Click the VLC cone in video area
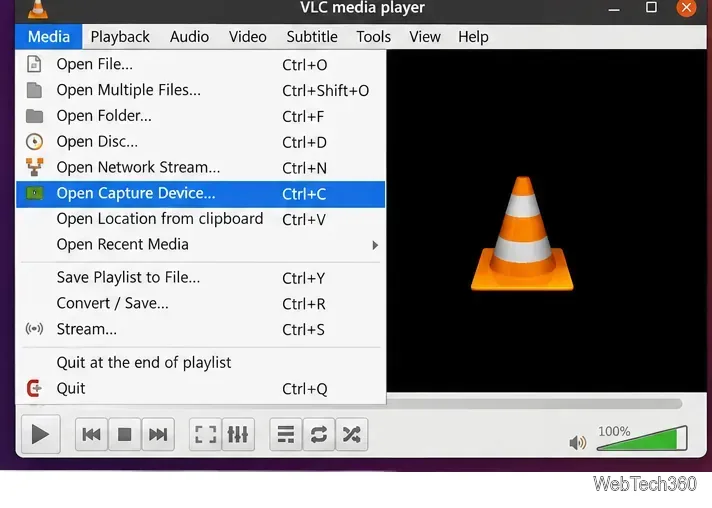Viewport: 712px width, 508px height. click(x=522, y=234)
